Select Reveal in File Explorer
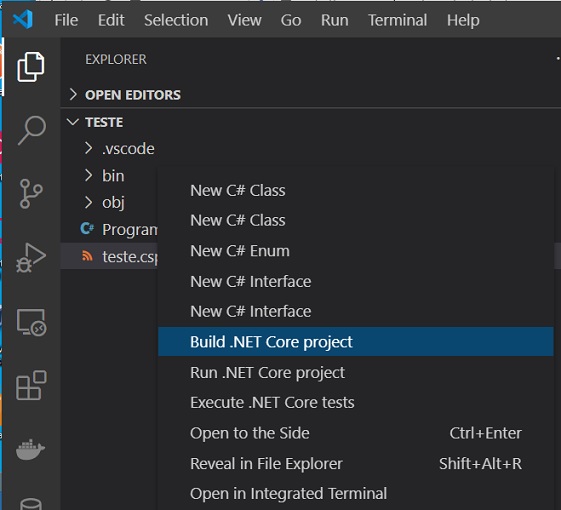The image size is (561, 510). click(356, 463)
